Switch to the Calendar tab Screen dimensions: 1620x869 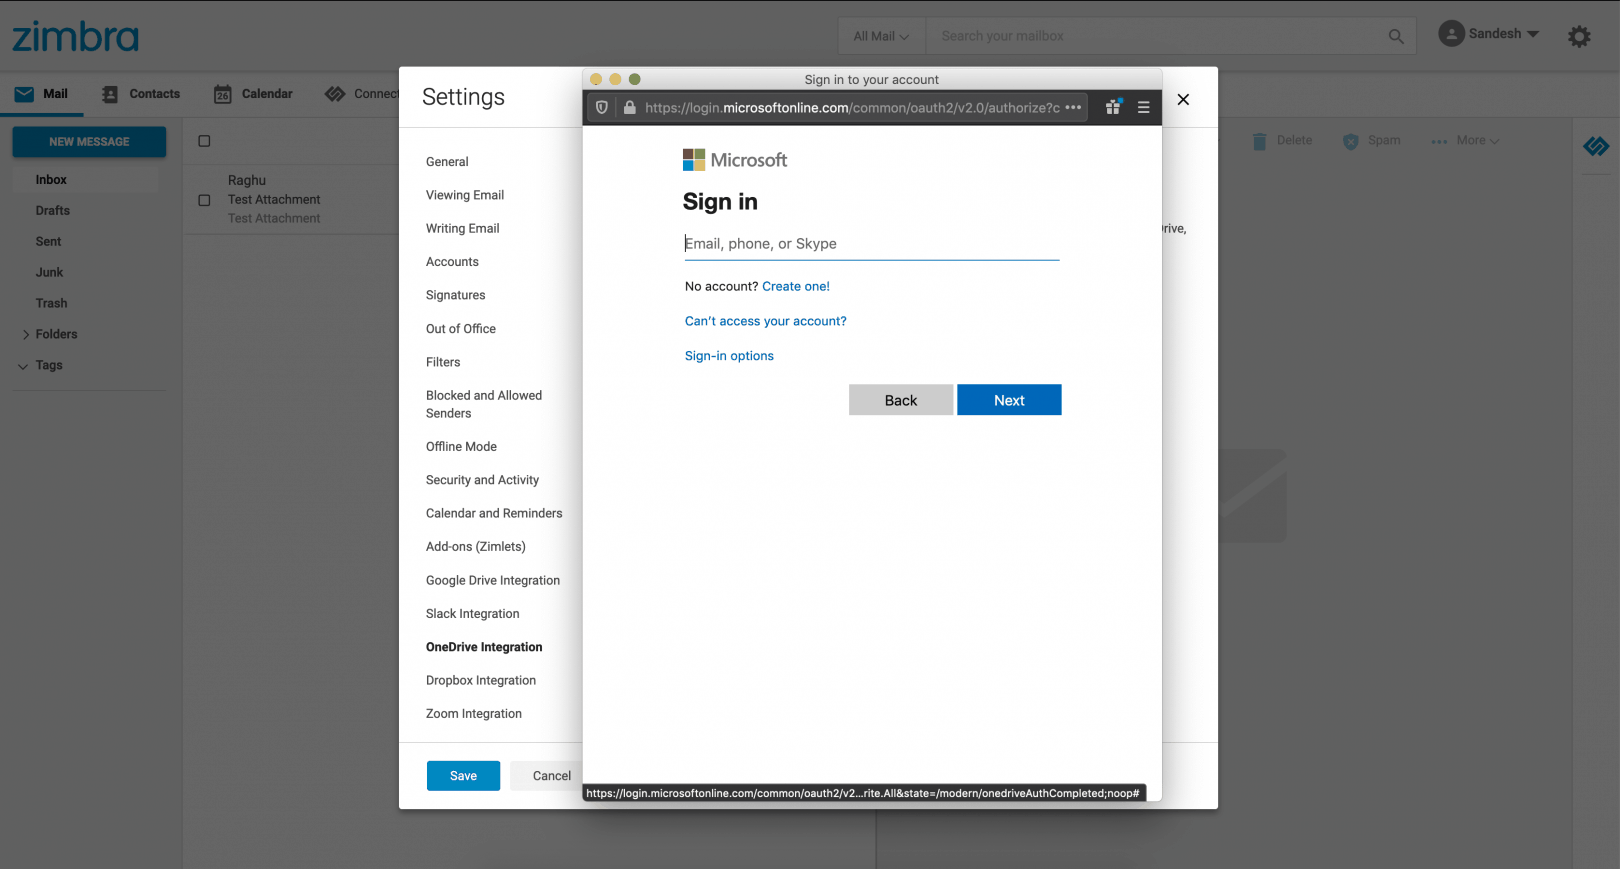tap(253, 94)
